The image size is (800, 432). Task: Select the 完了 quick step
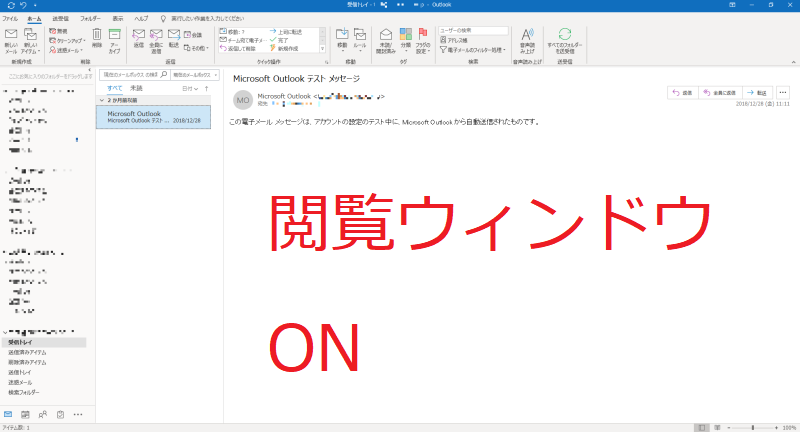[x=279, y=40]
